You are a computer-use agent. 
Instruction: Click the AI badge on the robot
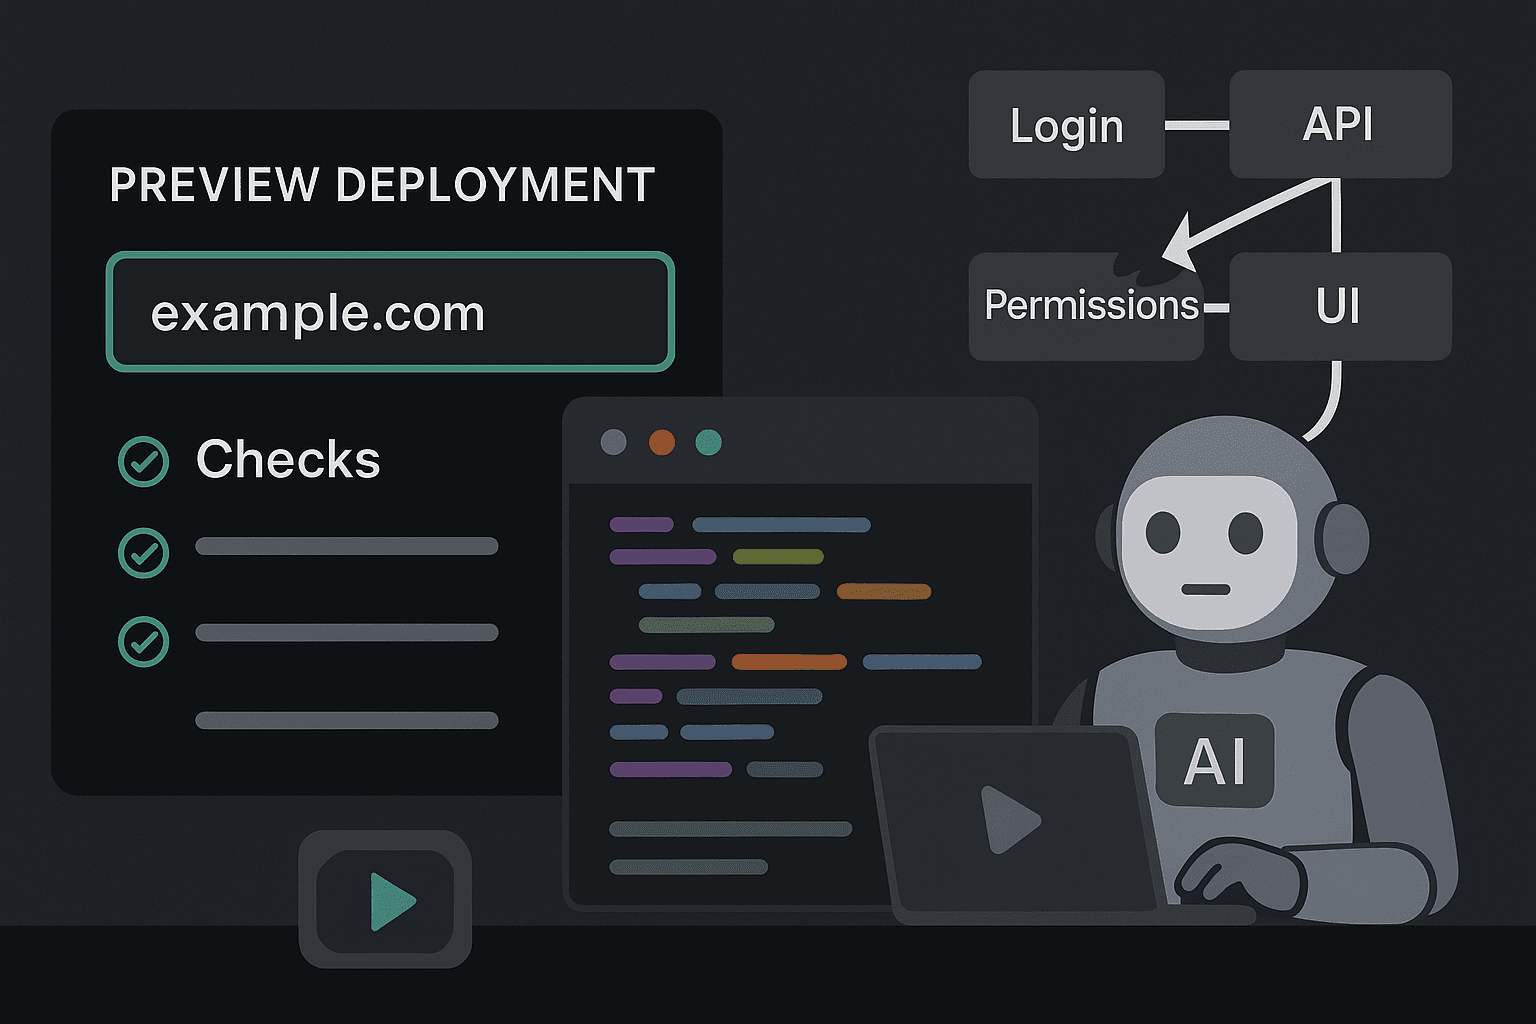coord(1215,761)
